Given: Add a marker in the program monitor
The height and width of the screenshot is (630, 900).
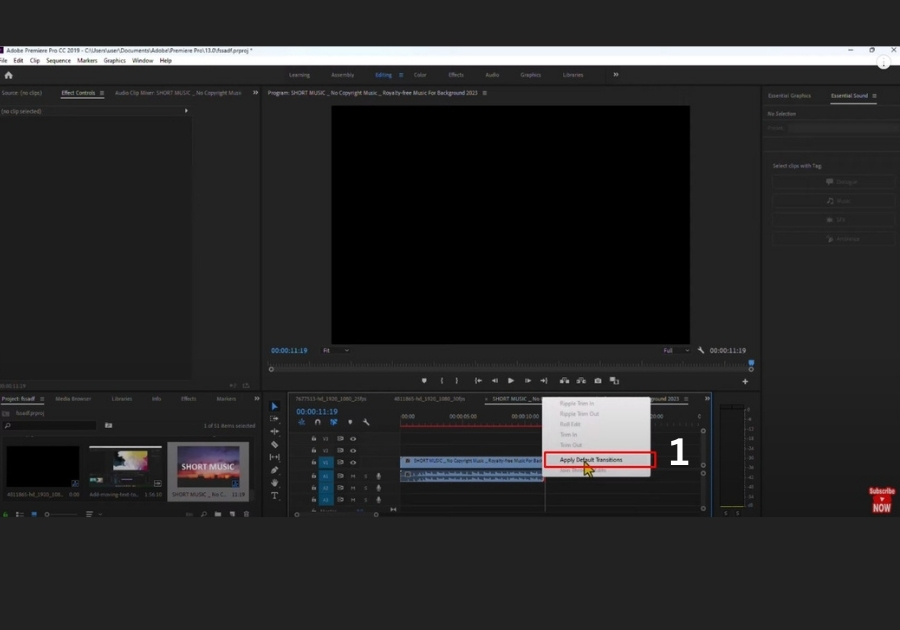Looking at the screenshot, I should (424, 381).
